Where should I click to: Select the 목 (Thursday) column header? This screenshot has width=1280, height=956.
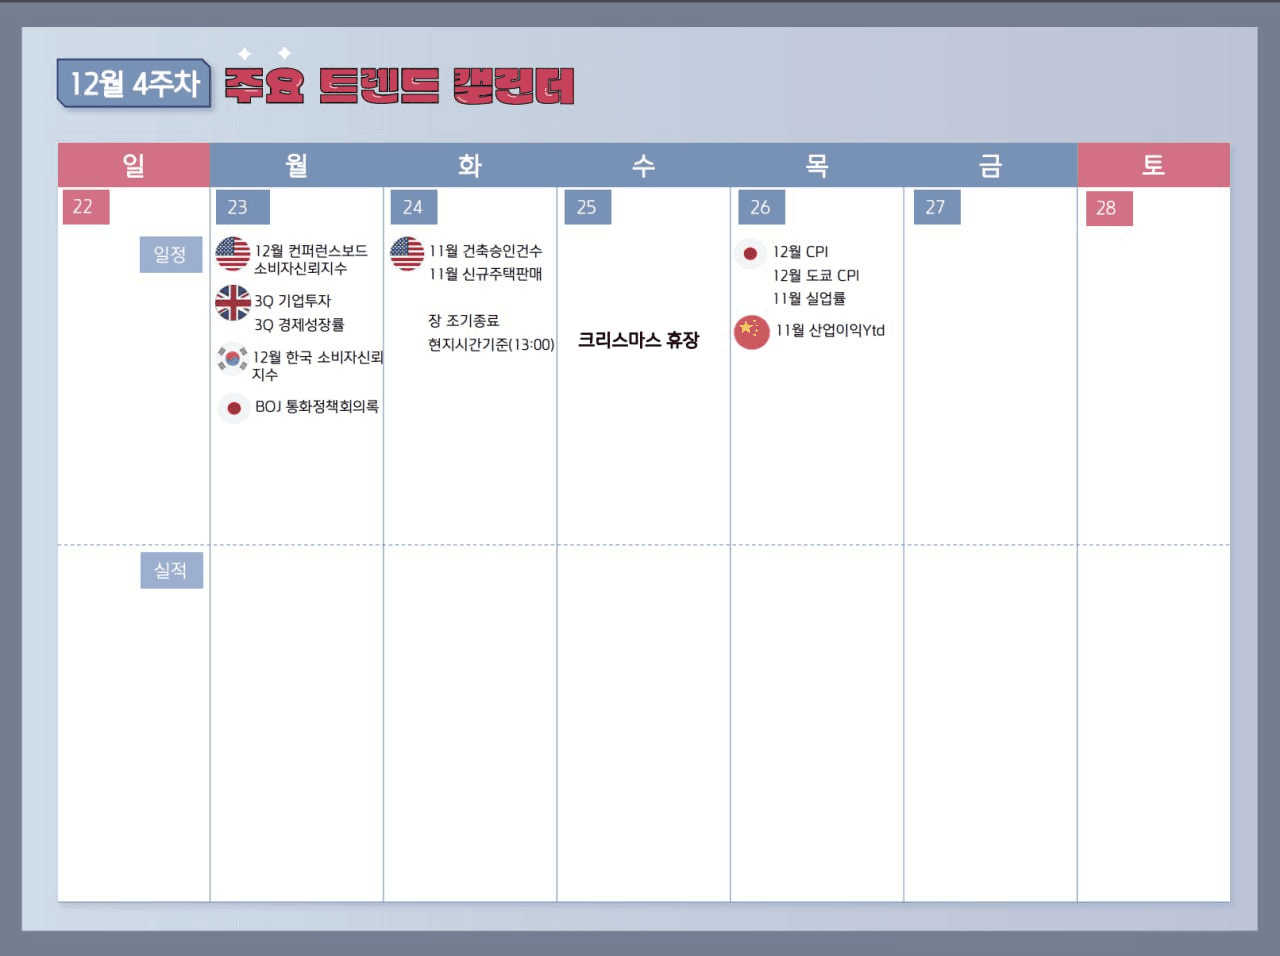pyautogui.click(x=817, y=165)
